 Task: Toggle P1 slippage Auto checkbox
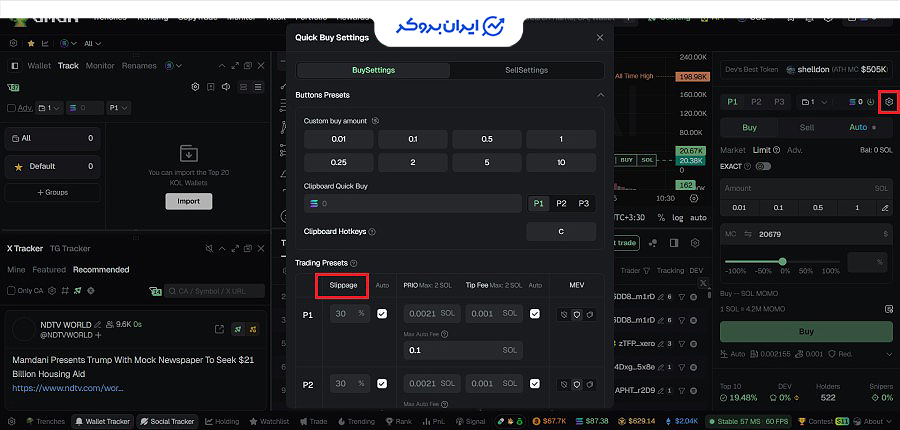382,314
